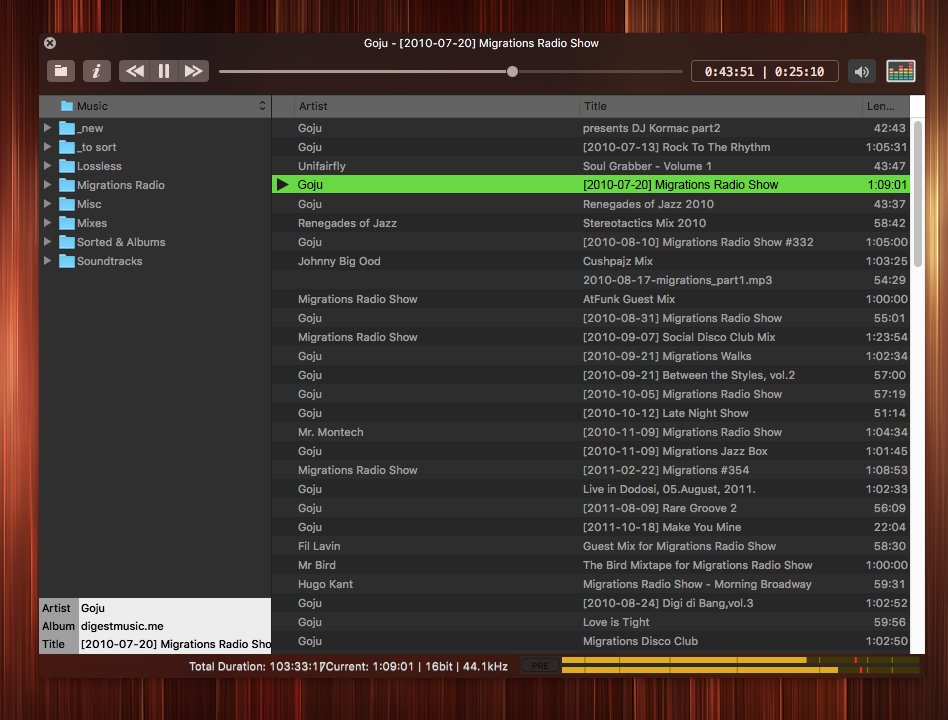Select '[2011-02-22] Migrations #354' track
Screen dimensions: 948x720
pos(591,470)
